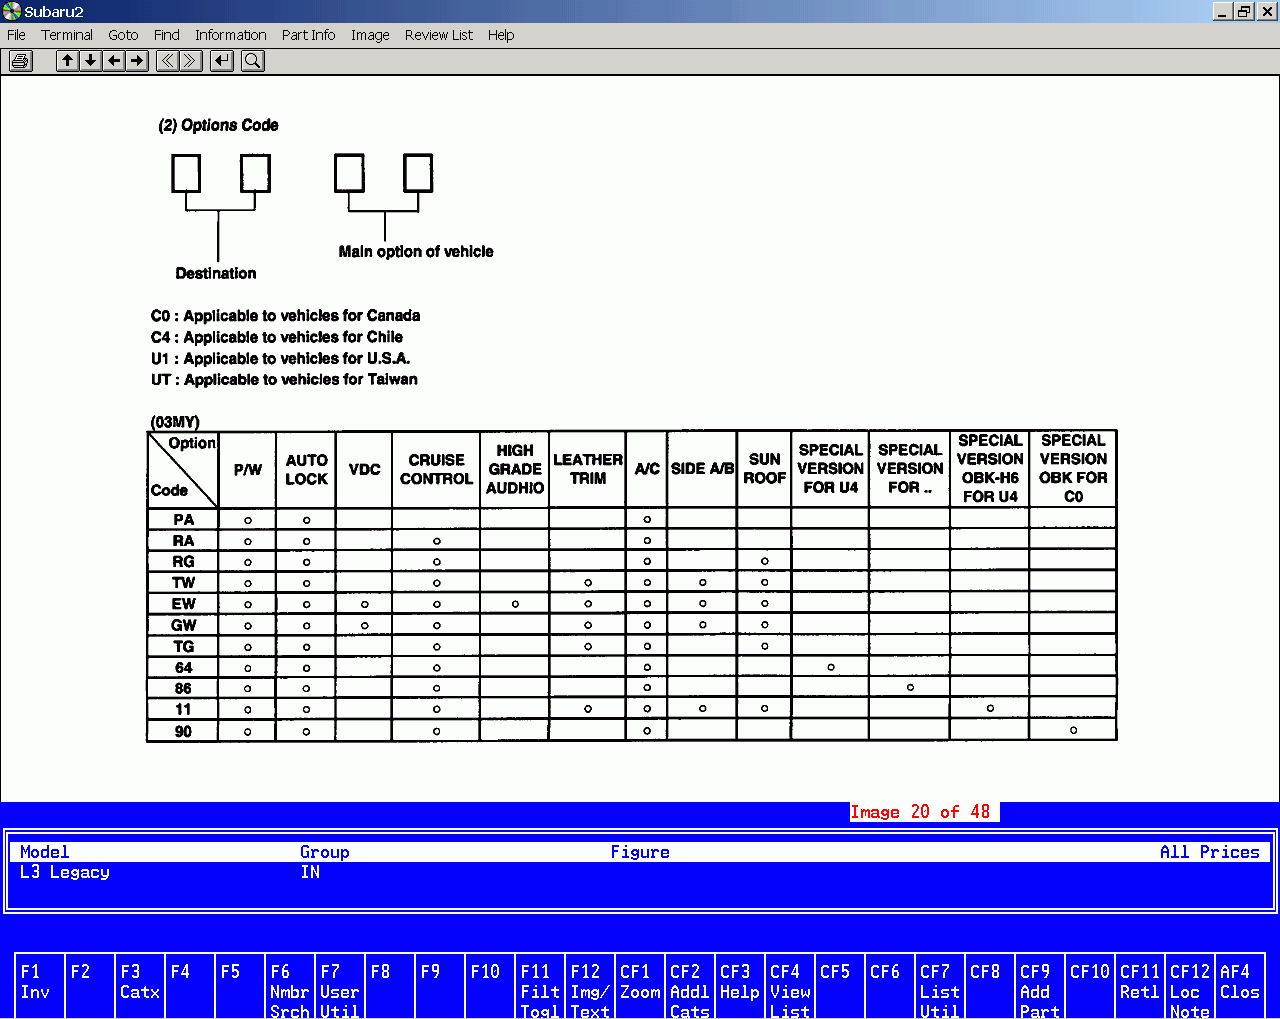1280x1019 pixels.
Task: Open the Find menu
Action: 167,35
